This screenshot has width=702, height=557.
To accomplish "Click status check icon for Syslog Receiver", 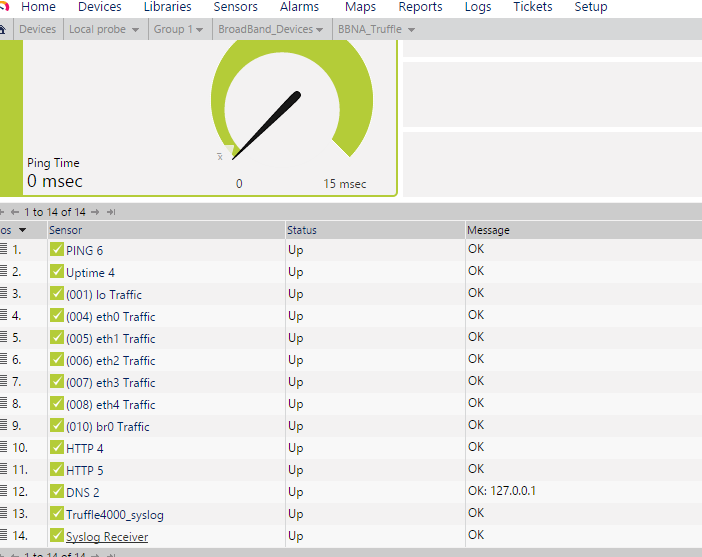I will tap(57, 534).
